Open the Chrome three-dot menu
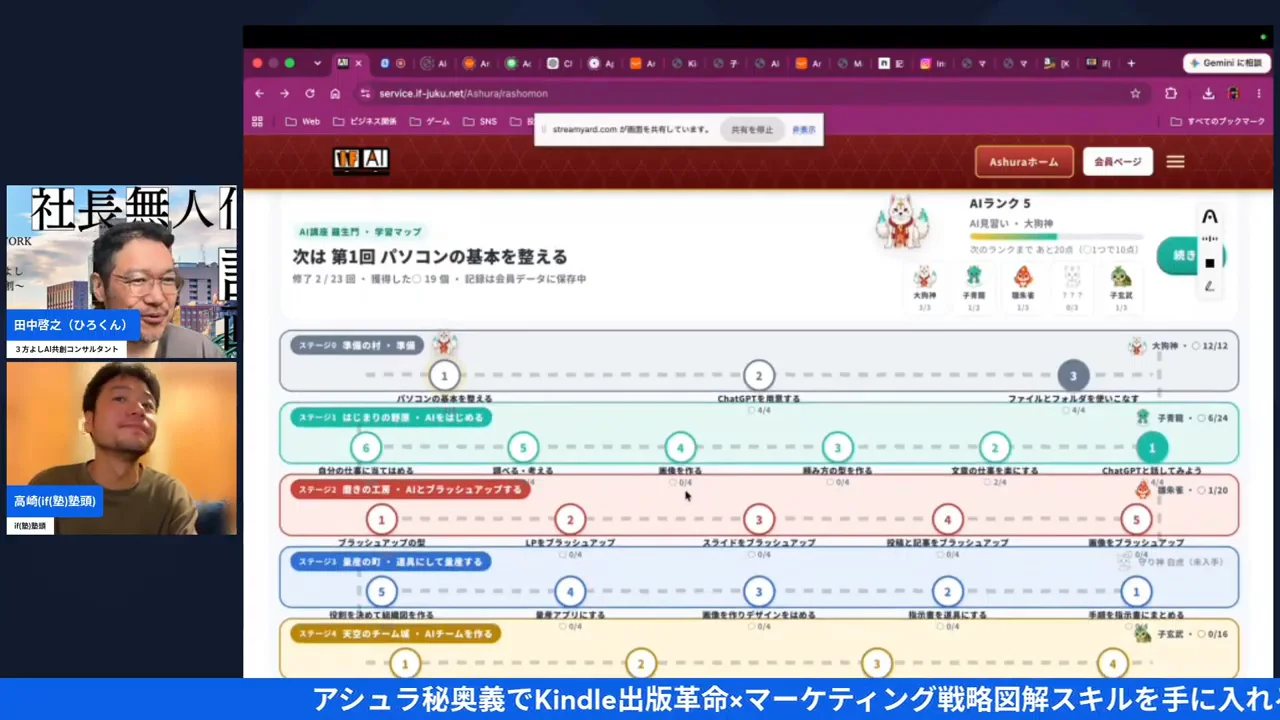1280x720 pixels. tap(1260, 93)
